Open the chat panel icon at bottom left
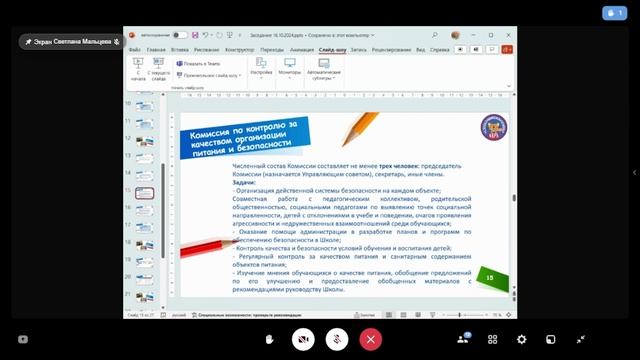The image size is (640, 360). [x=23, y=339]
